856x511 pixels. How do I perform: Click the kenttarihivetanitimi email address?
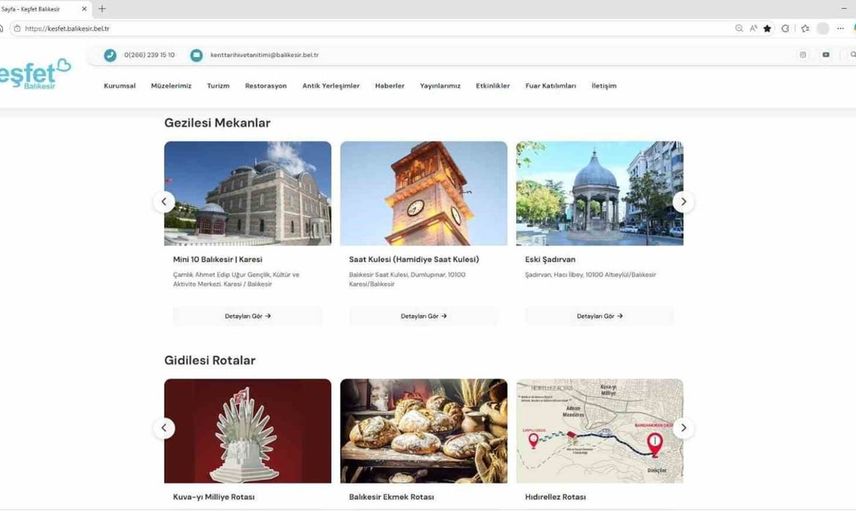click(x=265, y=55)
